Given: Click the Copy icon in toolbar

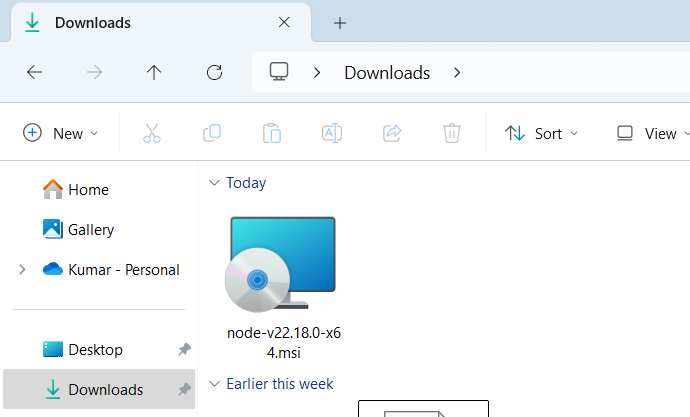Looking at the screenshot, I should [x=212, y=133].
